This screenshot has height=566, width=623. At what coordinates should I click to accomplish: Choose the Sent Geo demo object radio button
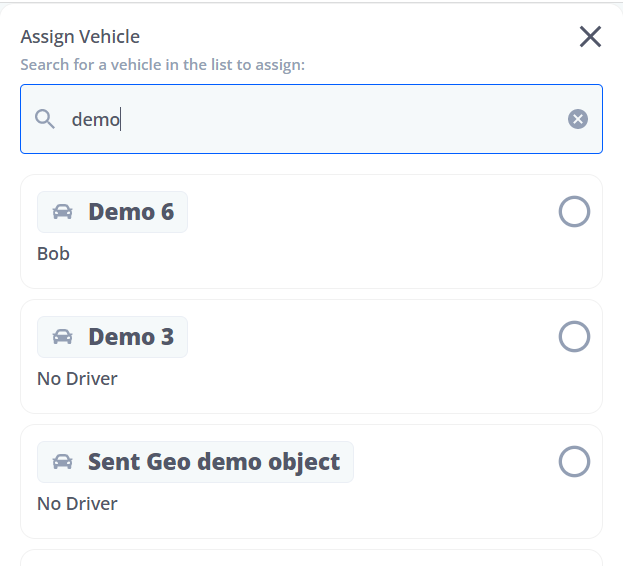(574, 462)
